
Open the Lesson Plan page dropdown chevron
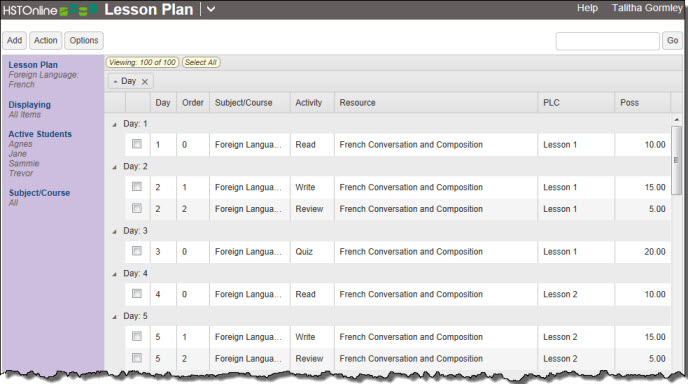(x=211, y=9)
